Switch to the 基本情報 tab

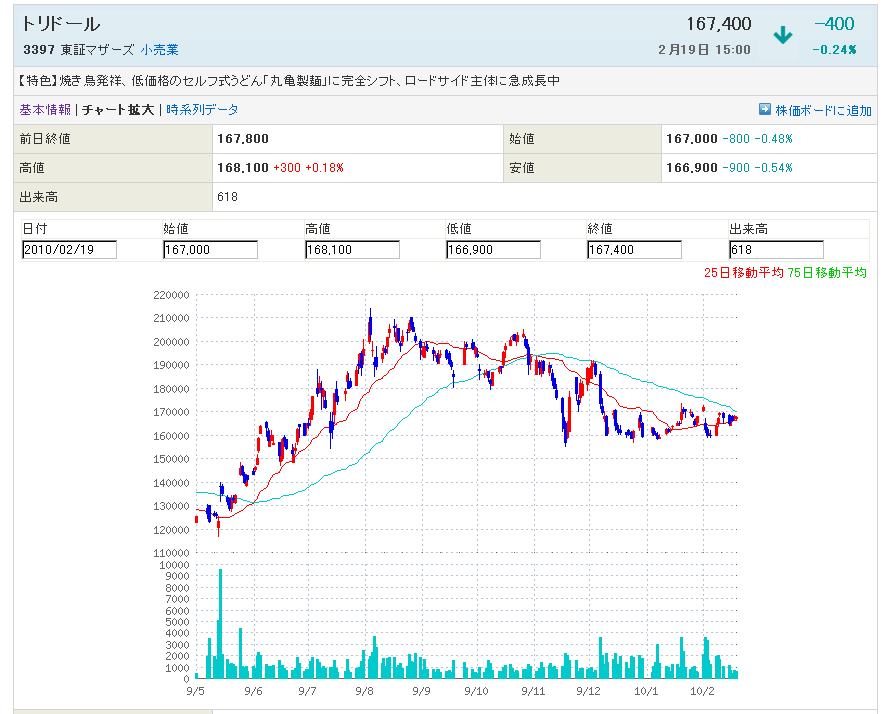45,110
